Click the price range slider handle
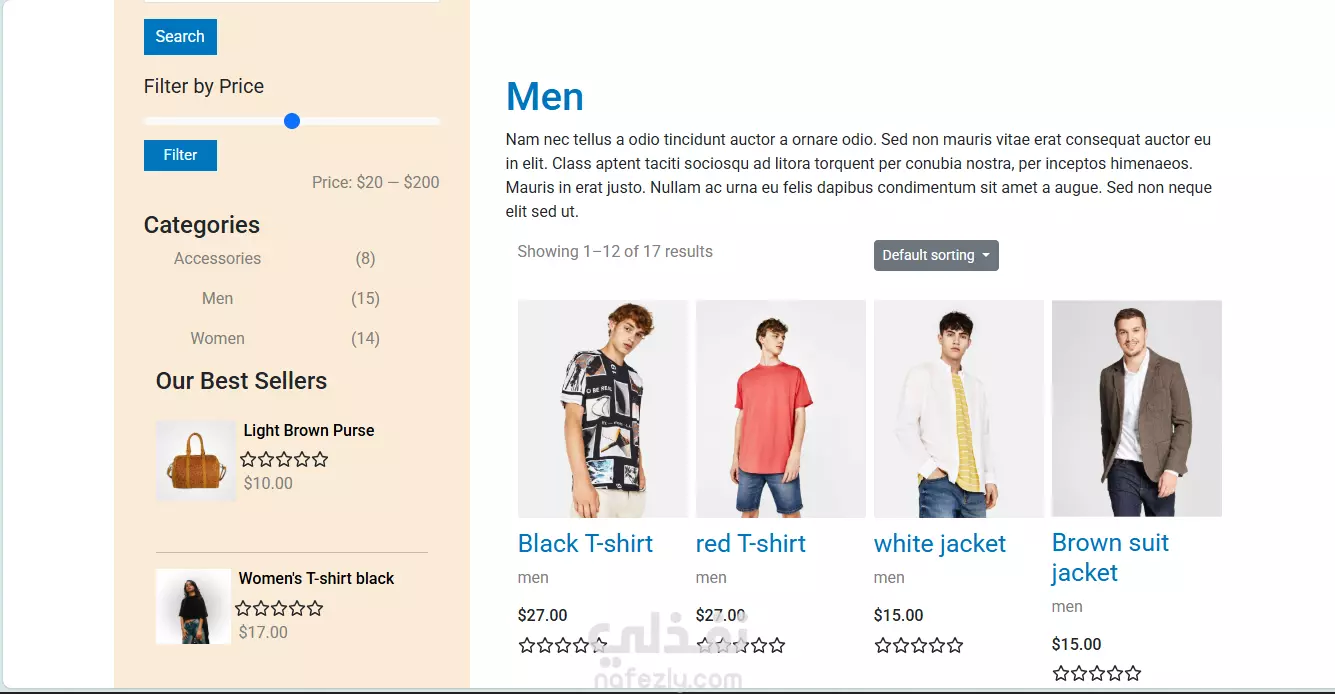 pyautogui.click(x=292, y=121)
